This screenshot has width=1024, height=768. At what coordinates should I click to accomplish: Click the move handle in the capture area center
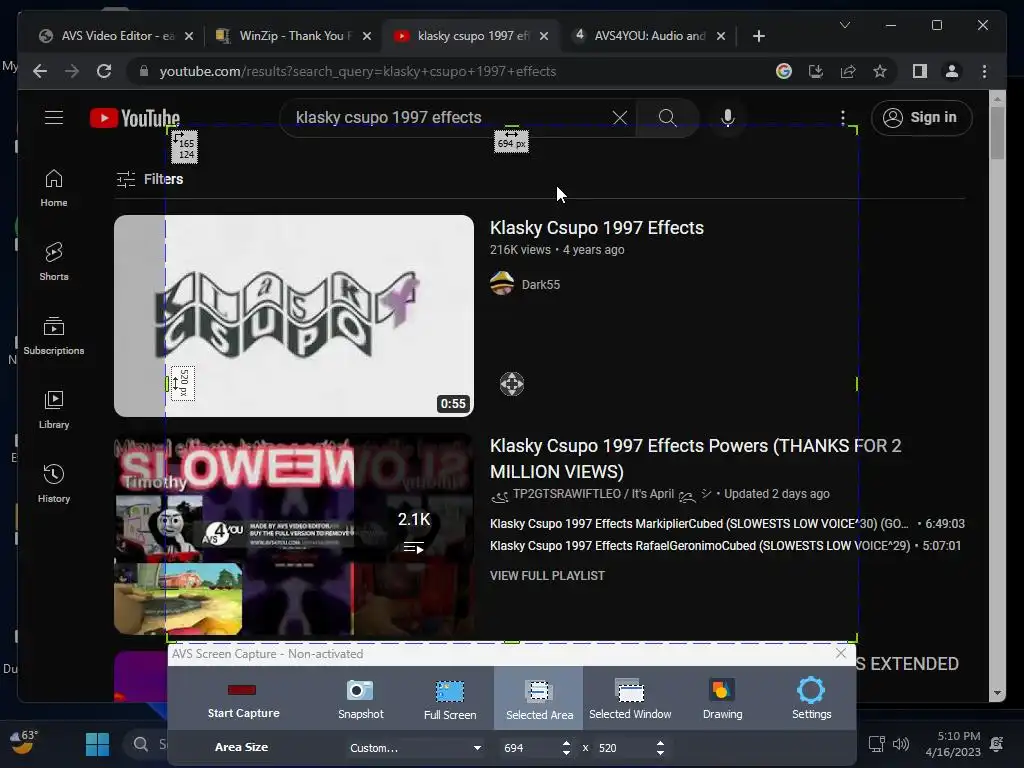[x=512, y=384]
